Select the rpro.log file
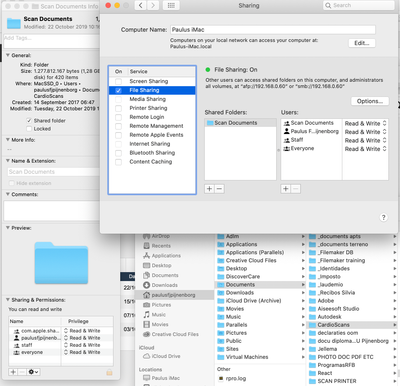Image resolution: width=400 pixels, height=386 pixels. coord(232,378)
